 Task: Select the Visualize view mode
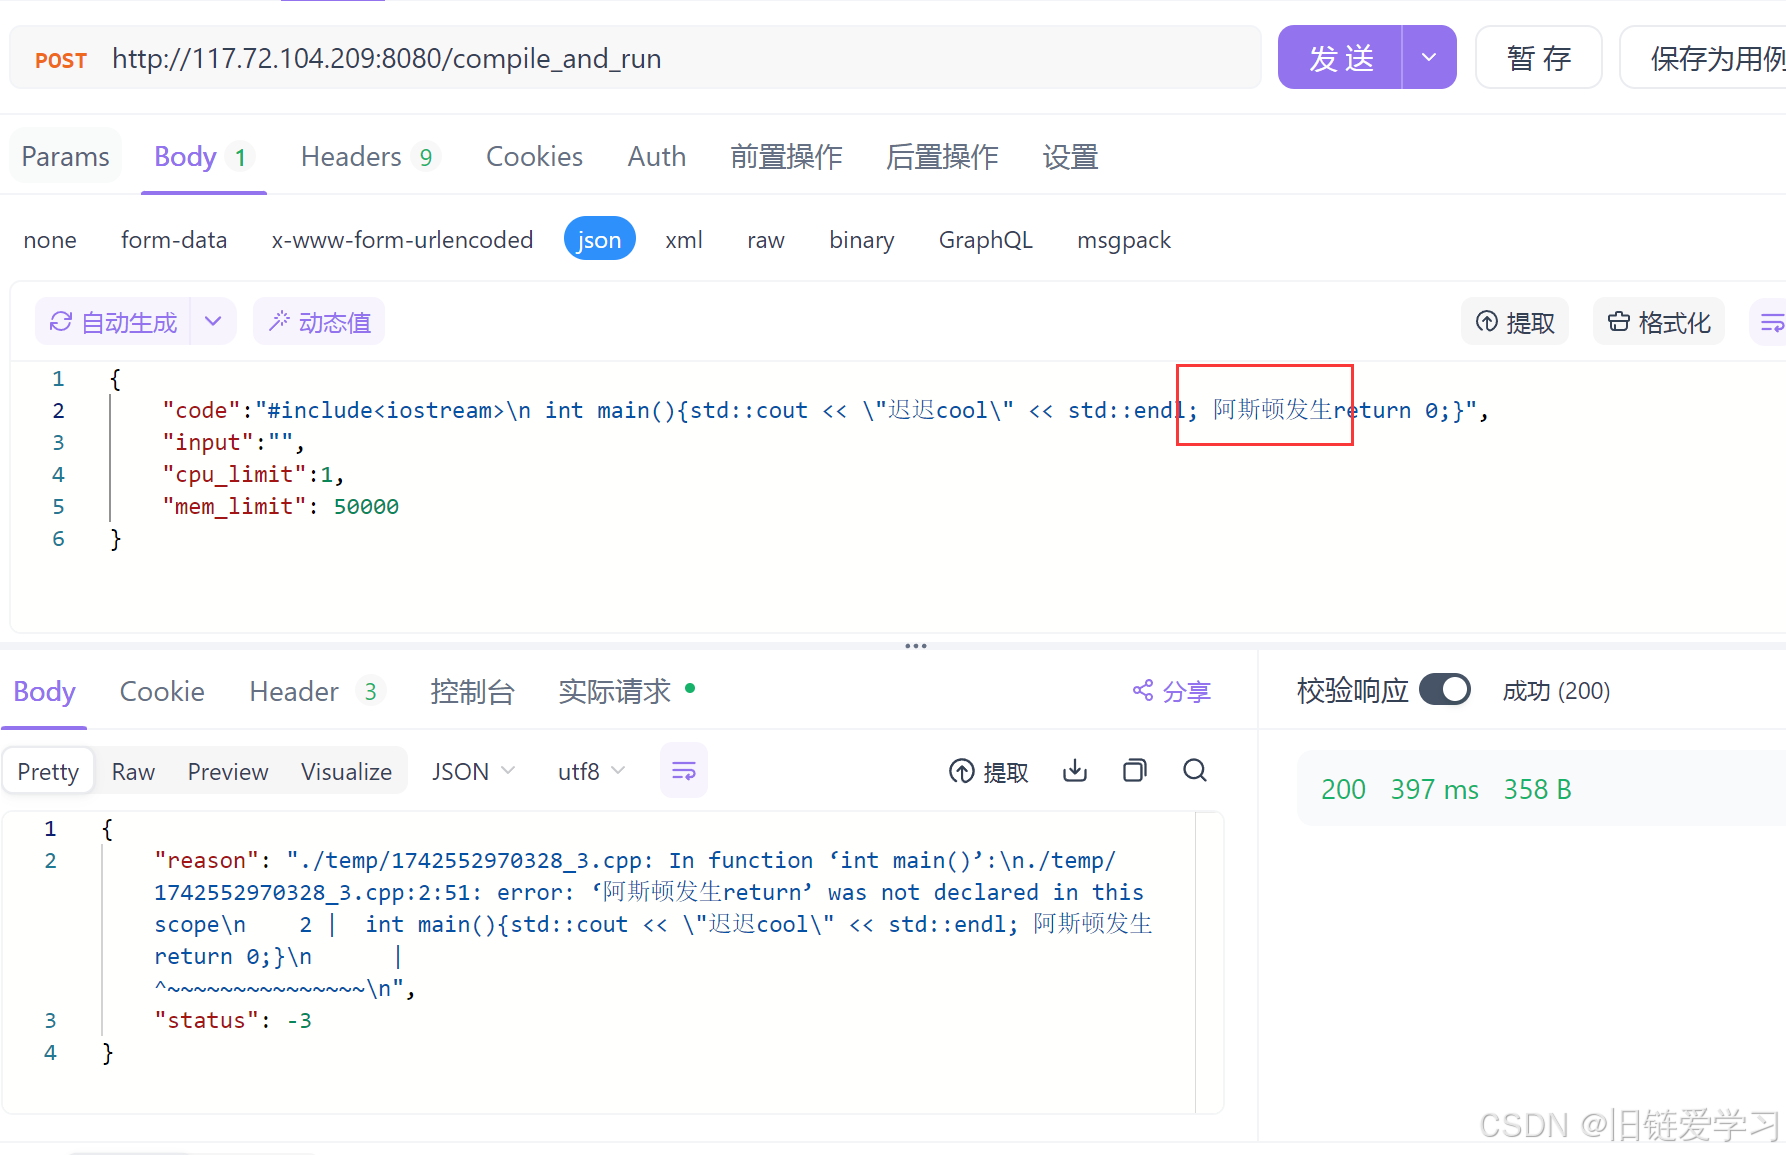pyautogui.click(x=346, y=771)
